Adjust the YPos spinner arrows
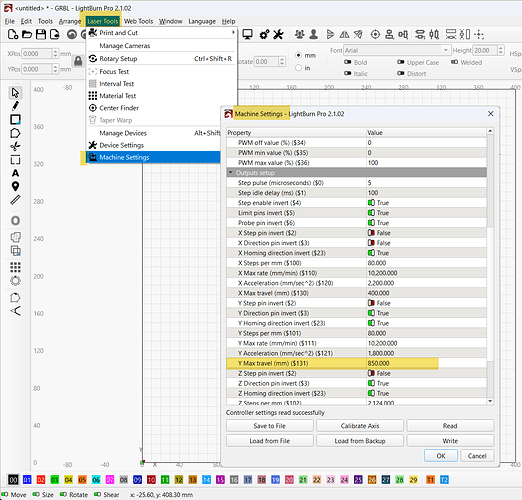 55,69
